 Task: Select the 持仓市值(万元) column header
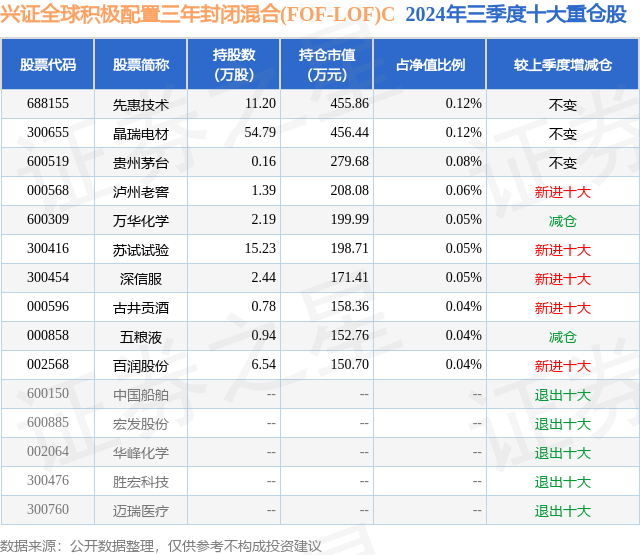[327, 64]
